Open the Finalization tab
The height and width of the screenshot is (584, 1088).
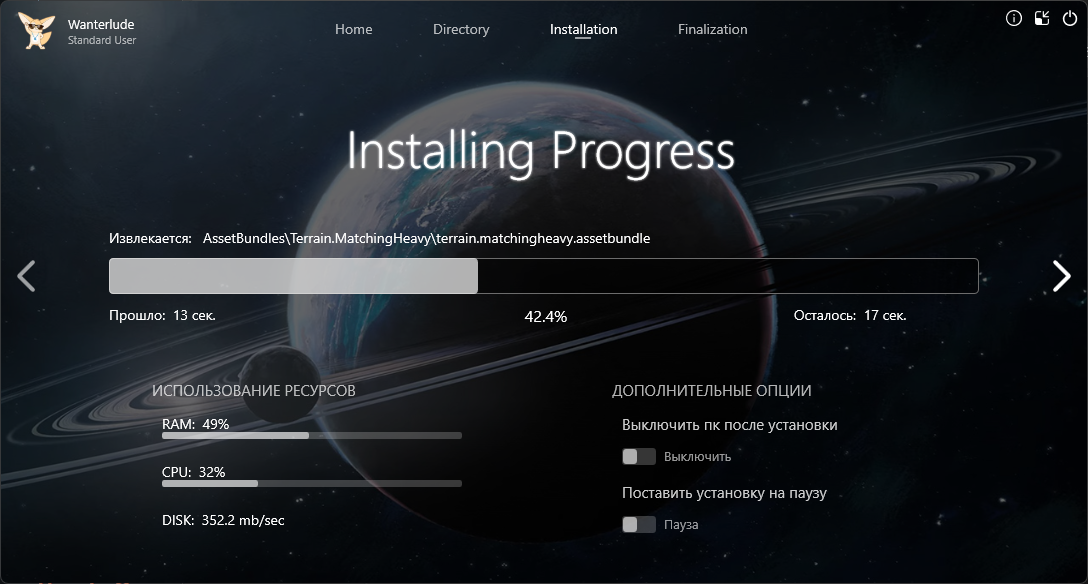coord(712,29)
